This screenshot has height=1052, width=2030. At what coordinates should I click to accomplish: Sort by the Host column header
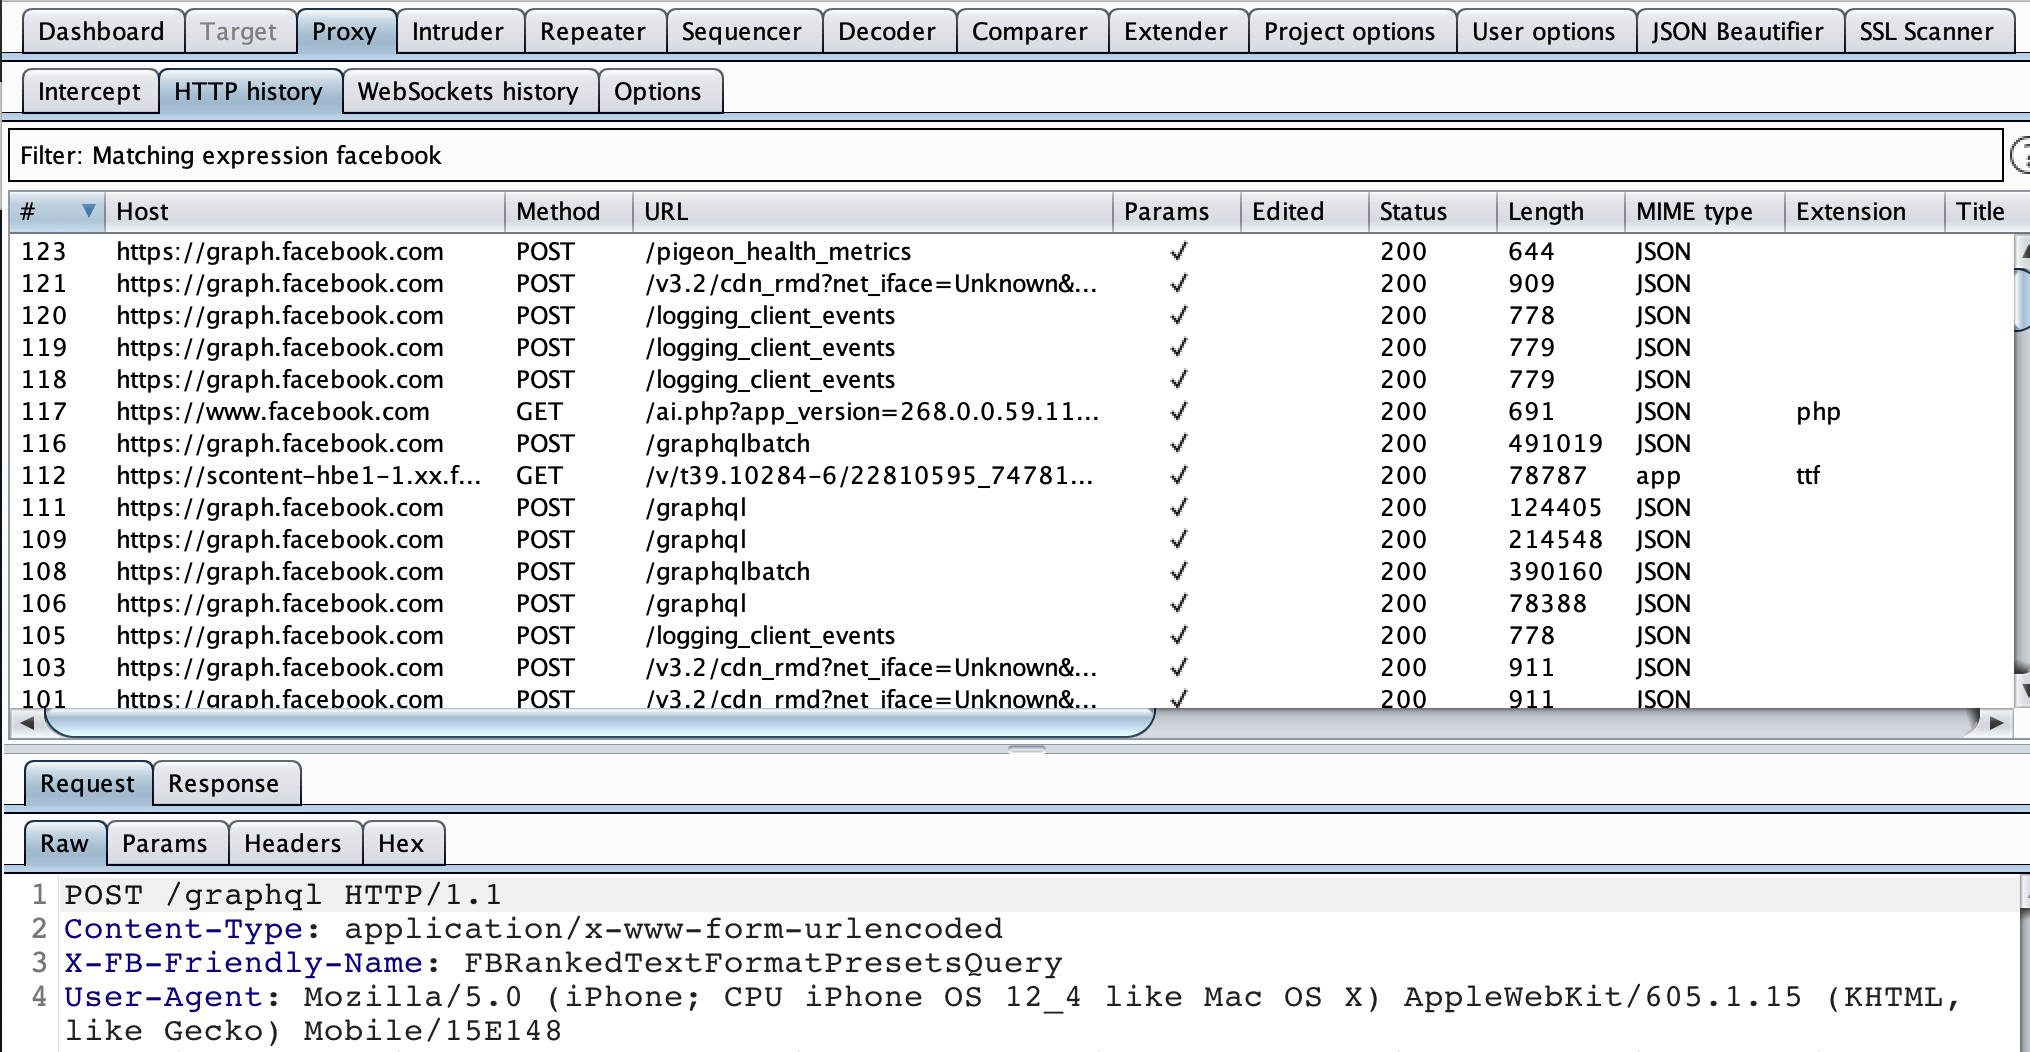tap(305, 211)
